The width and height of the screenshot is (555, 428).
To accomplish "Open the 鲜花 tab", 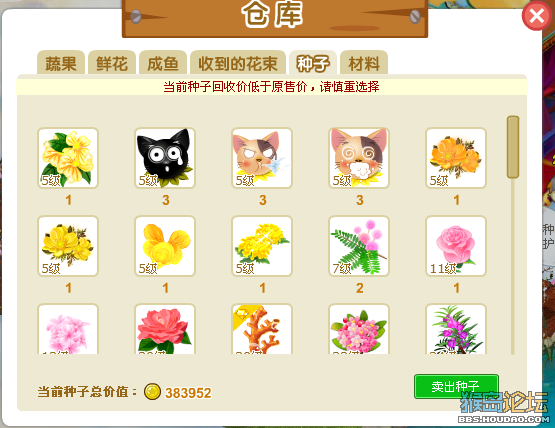I will 112,63.
